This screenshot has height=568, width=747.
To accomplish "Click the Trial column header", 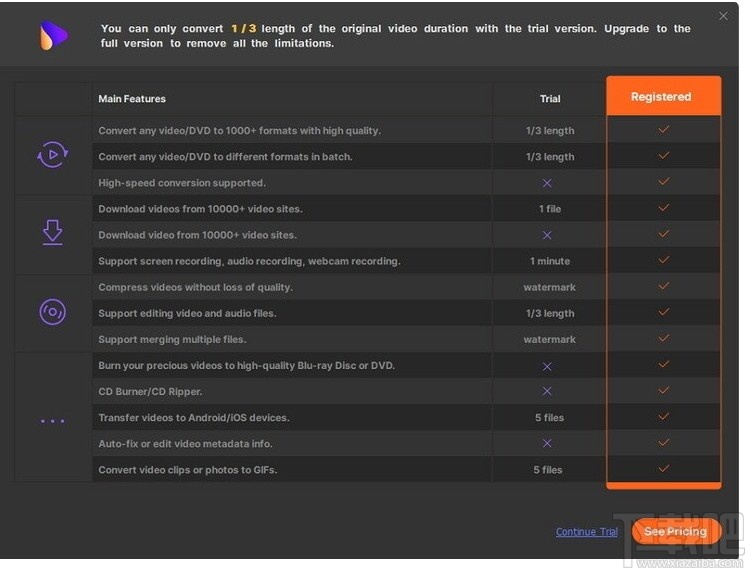I will [x=550, y=99].
